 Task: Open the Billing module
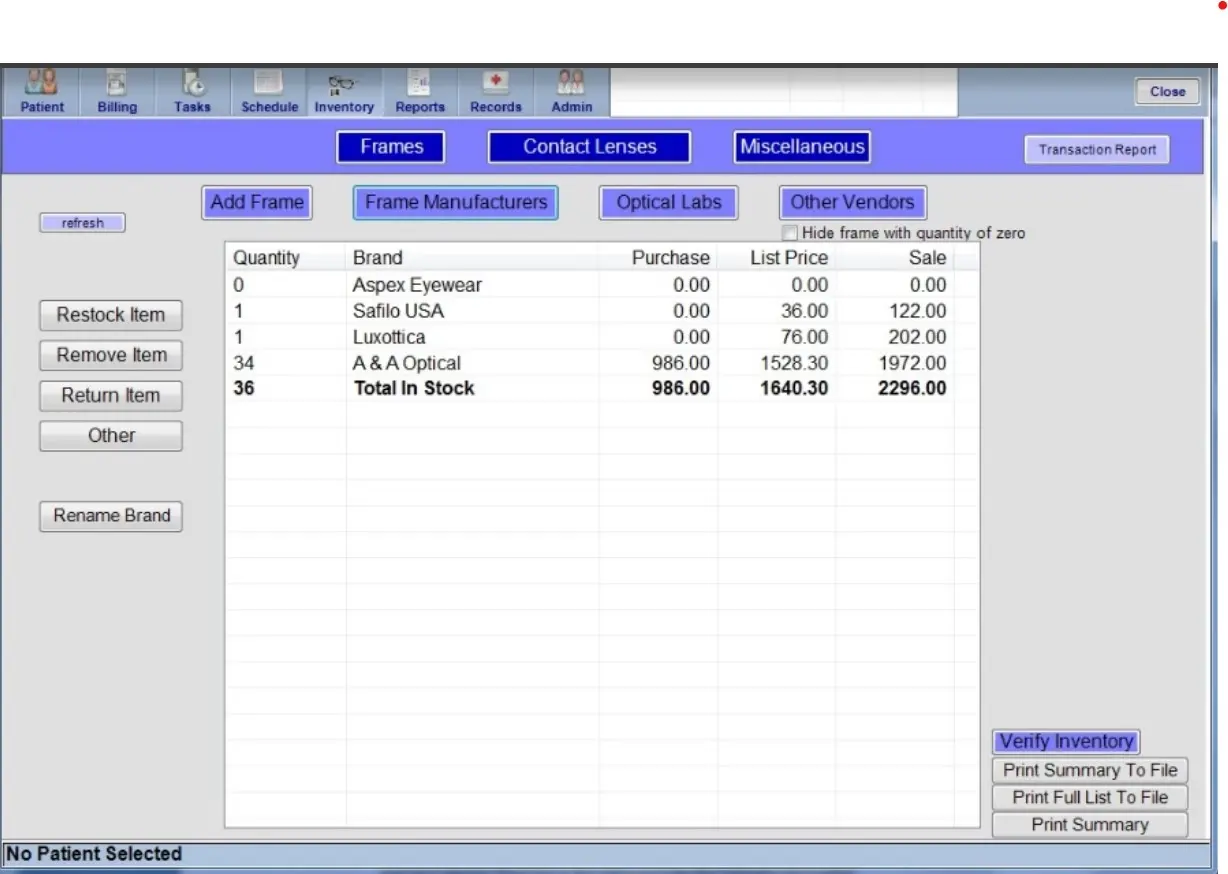pyautogui.click(x=117, y=91)
